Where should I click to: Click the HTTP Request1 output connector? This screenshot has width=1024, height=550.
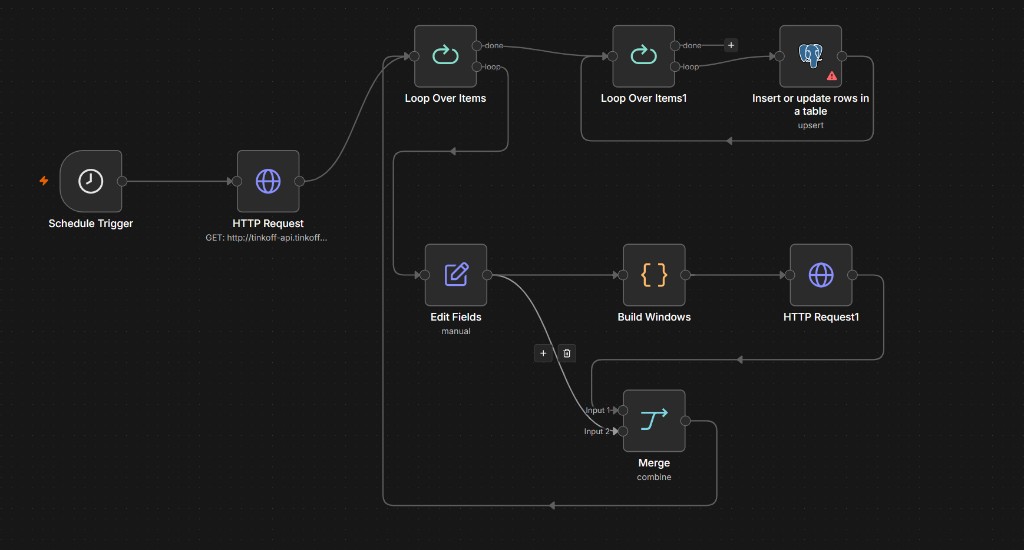pos(852,275)
